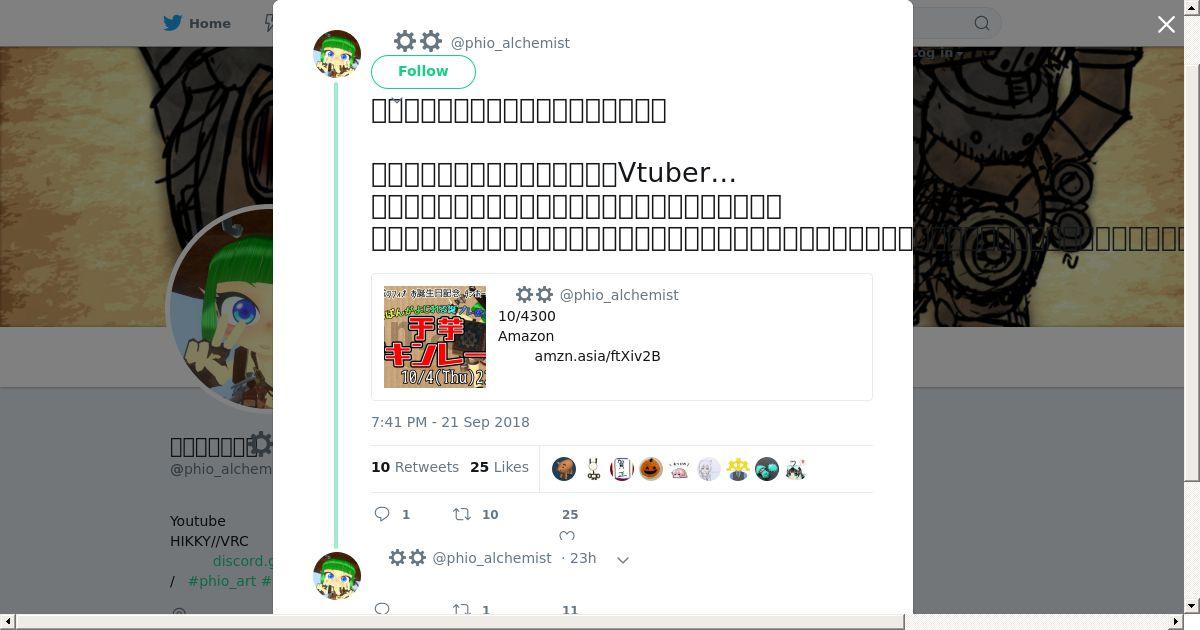Open the 25 Likes list
Viewport: 1200px width, 630px height.
pos(499,467)
